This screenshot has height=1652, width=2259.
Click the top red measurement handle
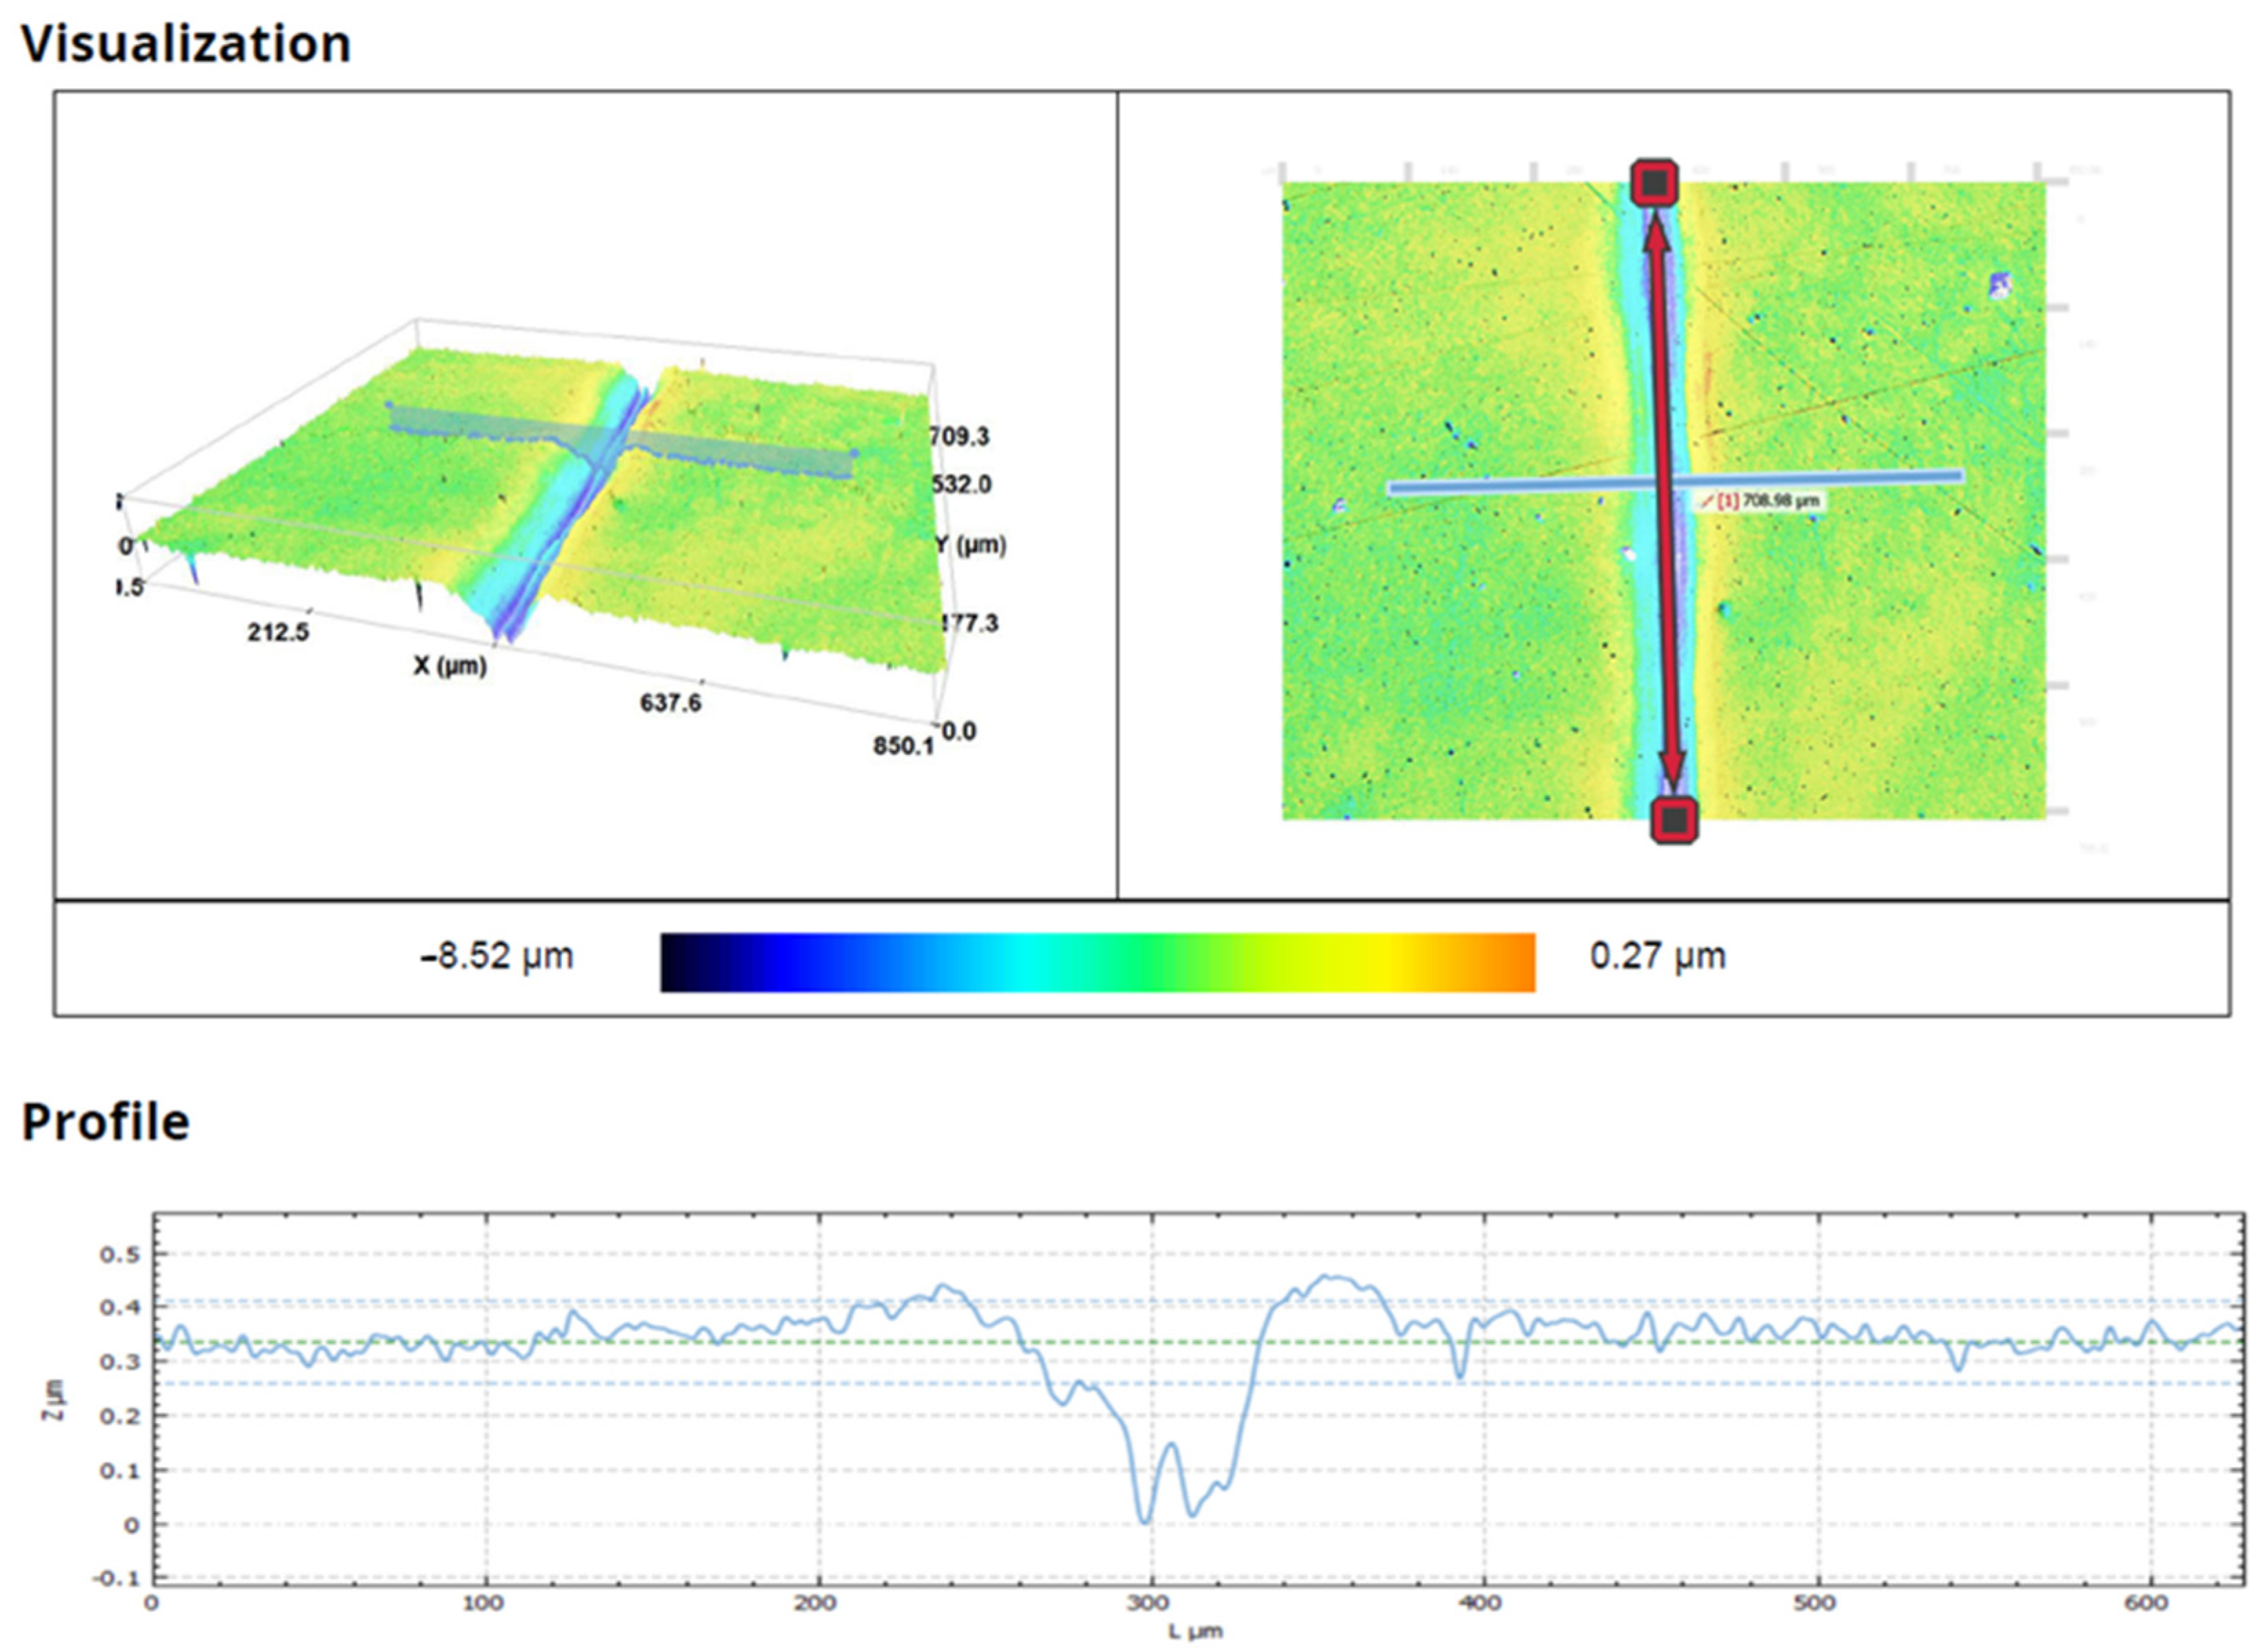click(1654, 184)
